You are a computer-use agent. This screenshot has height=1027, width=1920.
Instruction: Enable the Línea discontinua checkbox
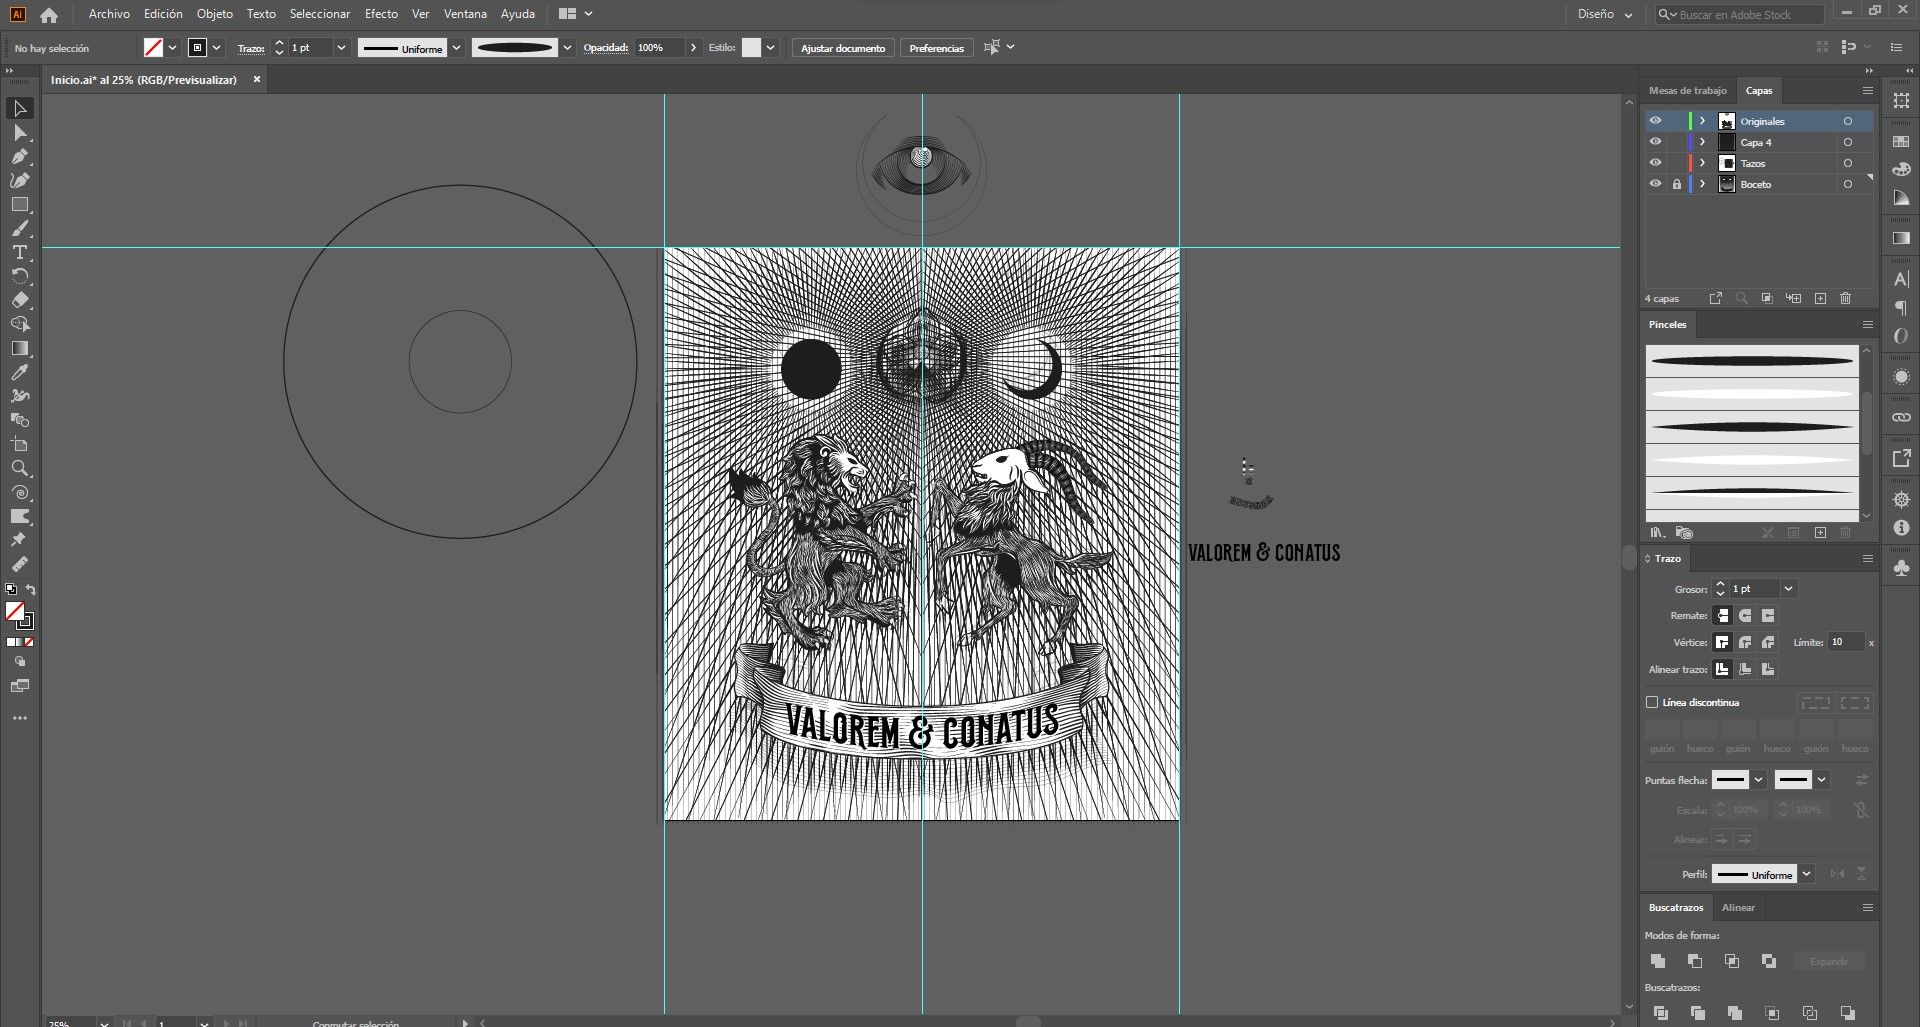point(1652,702)
